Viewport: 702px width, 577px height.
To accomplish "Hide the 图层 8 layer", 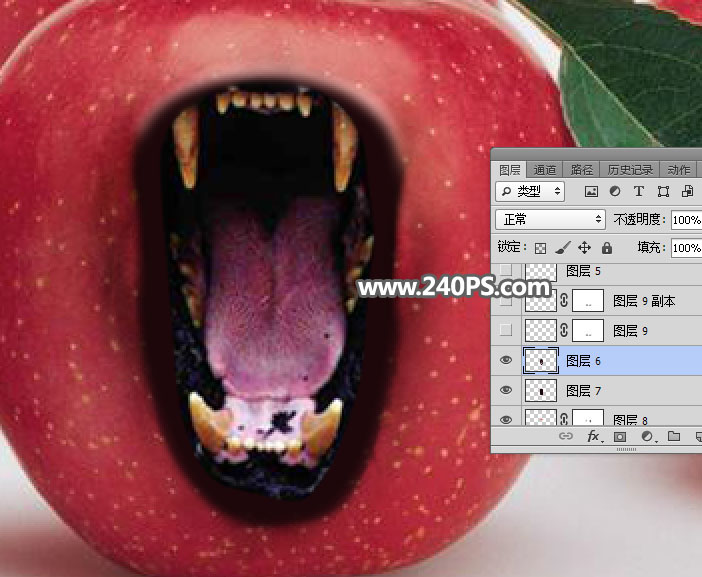I will (506, 420).
